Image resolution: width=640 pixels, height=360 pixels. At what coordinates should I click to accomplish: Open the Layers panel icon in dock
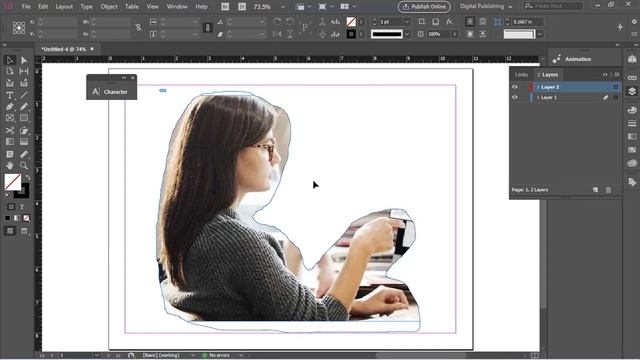point(632,91)
